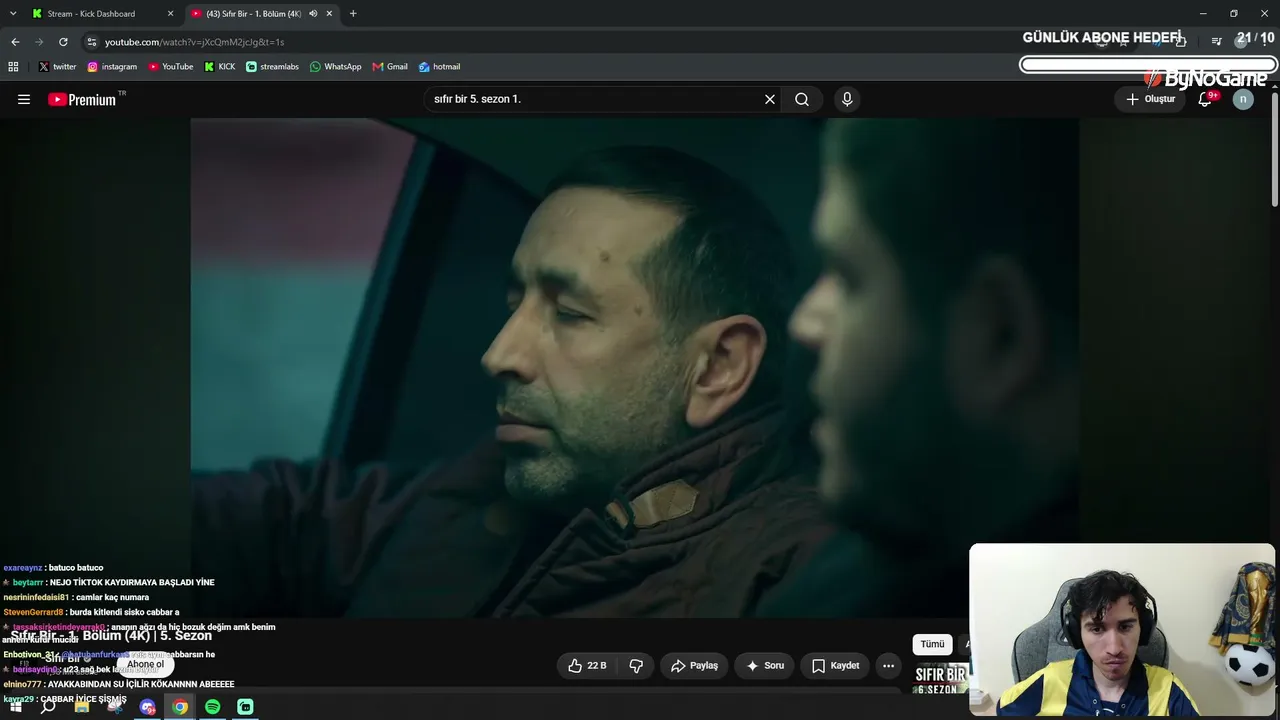The image size is (1280, 720).
Task: Open File Explorer from the taskbar
Action: 82,707
